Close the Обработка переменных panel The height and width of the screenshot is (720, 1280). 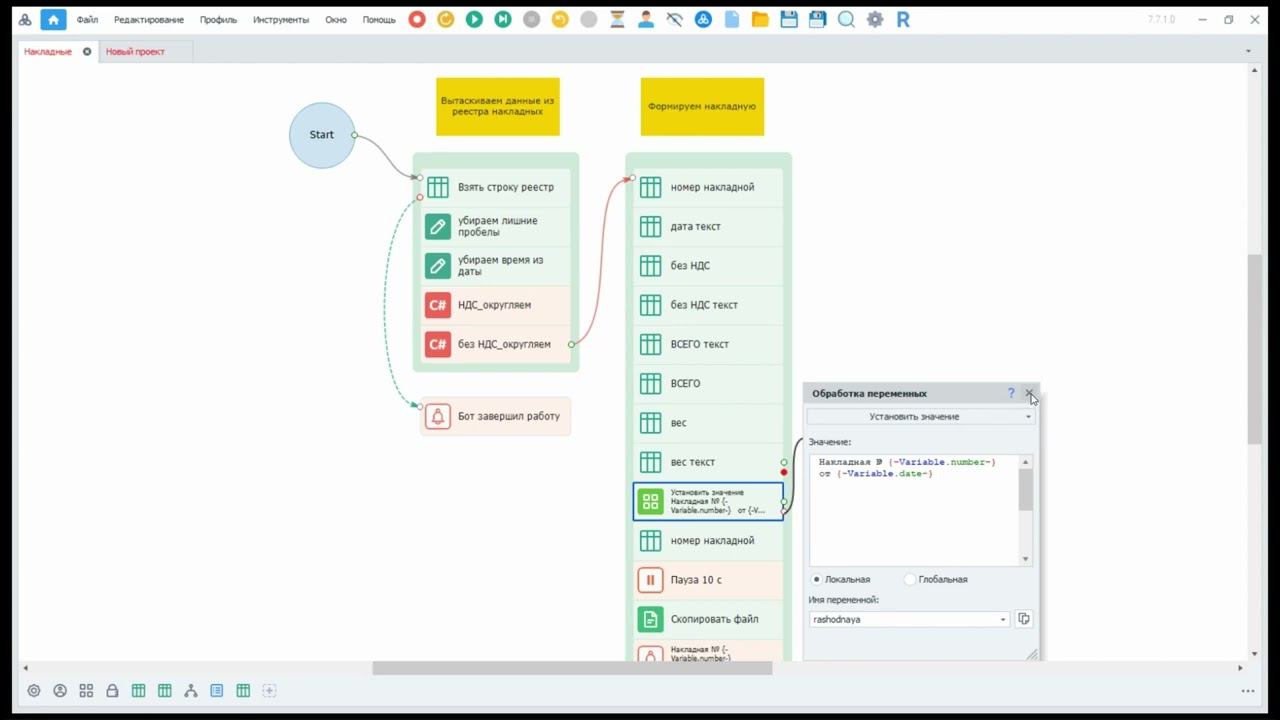[1029, 393]
